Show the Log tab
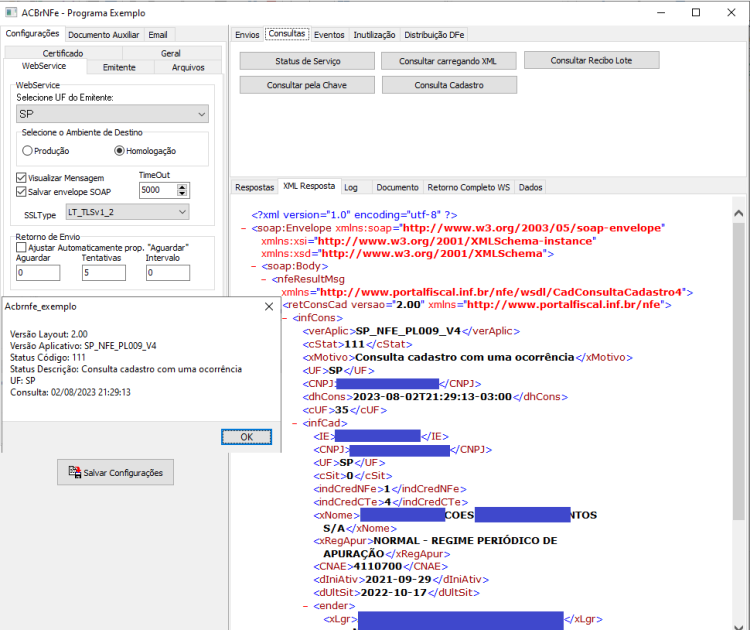This screenshot has width=750, height=630. (x=351, y=188)
